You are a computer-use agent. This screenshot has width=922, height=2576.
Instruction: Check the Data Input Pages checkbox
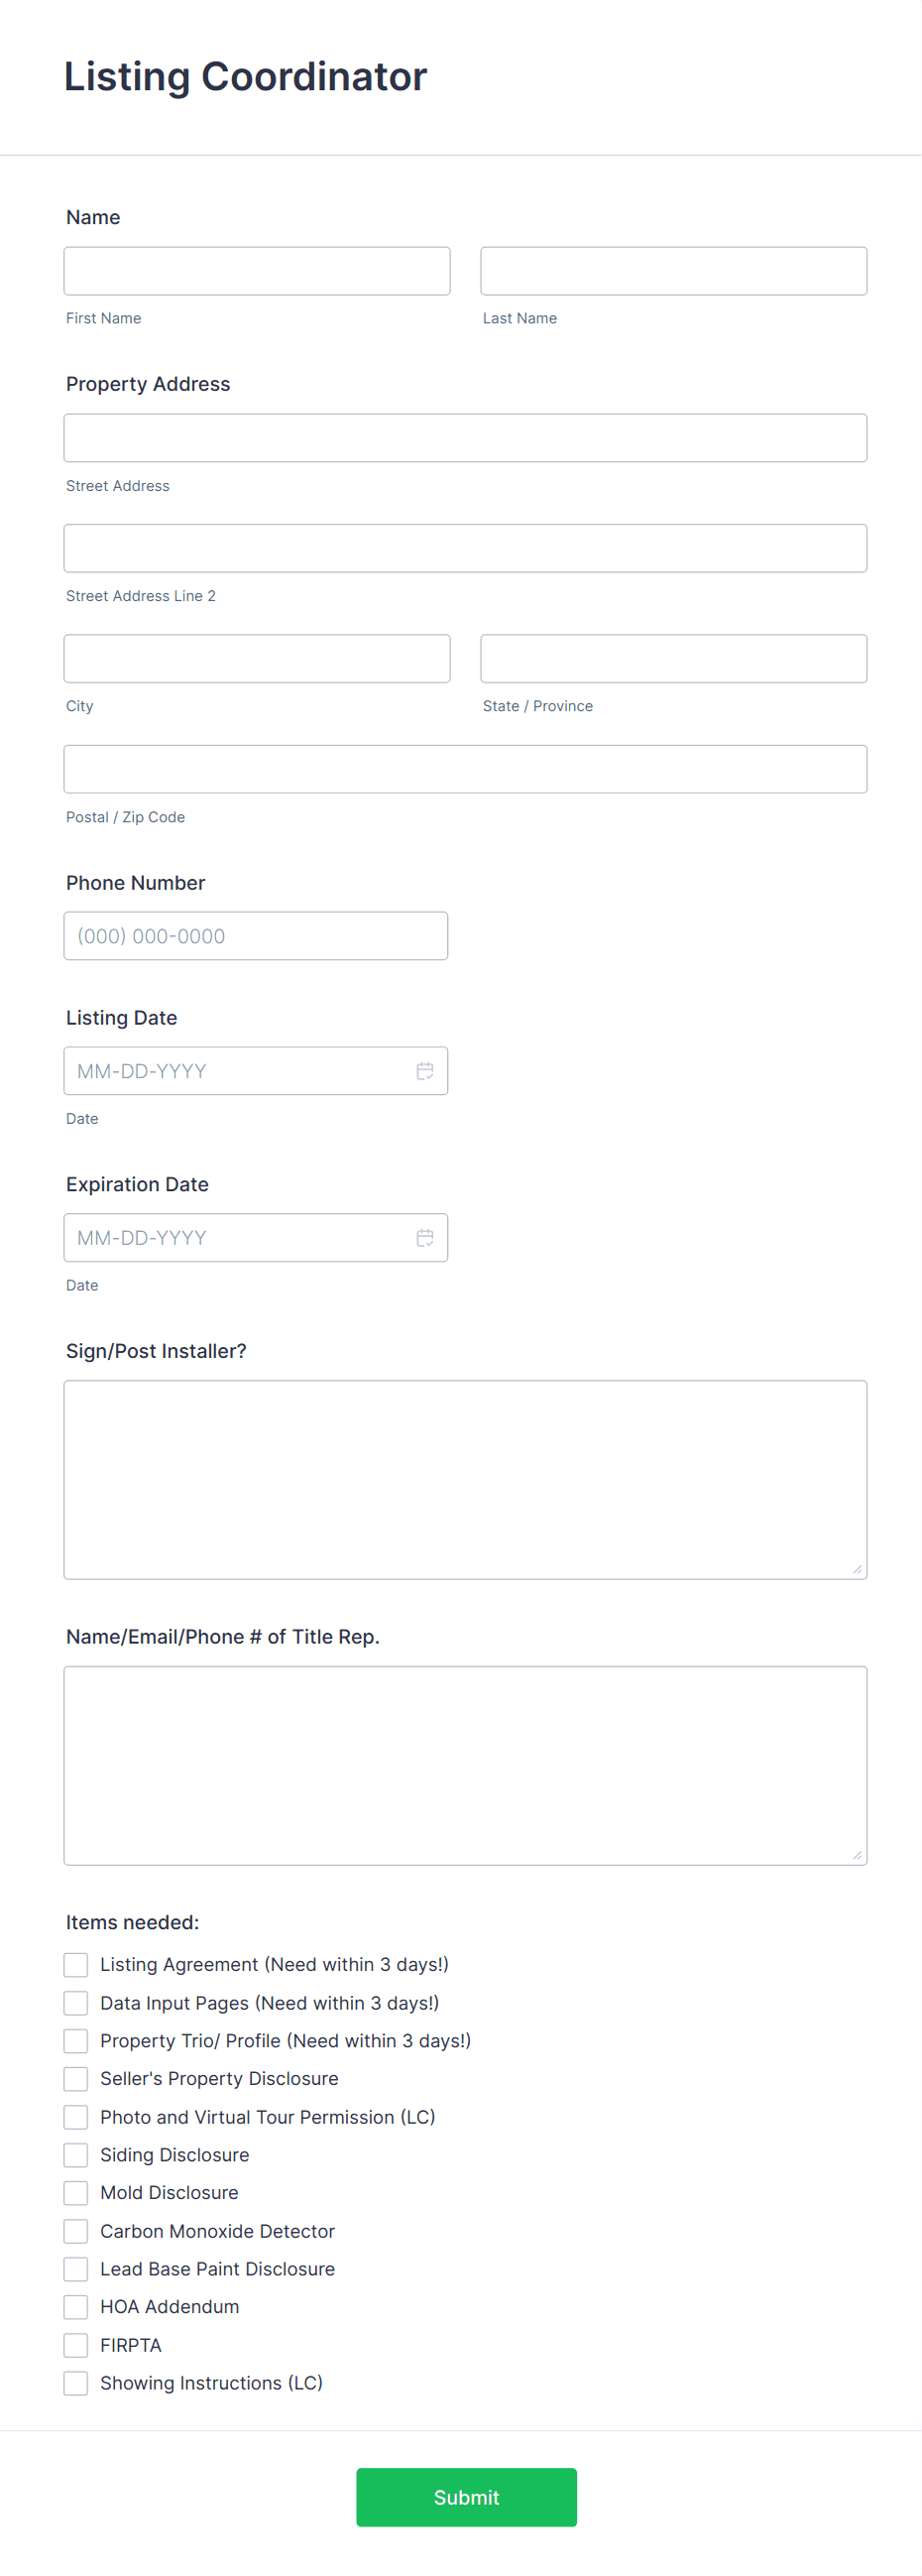(75, 2002)
